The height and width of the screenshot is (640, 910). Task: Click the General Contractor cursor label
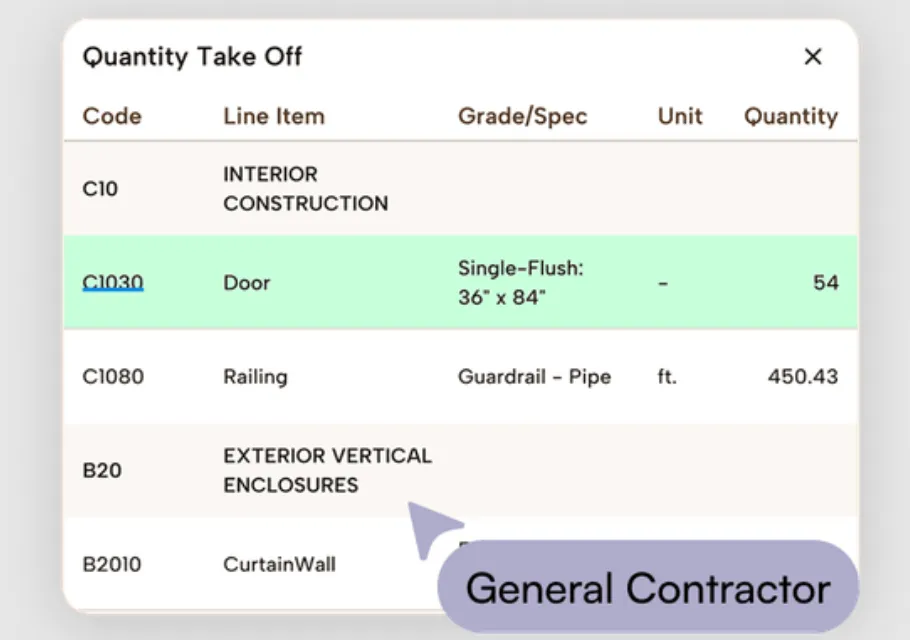(648, 588)
